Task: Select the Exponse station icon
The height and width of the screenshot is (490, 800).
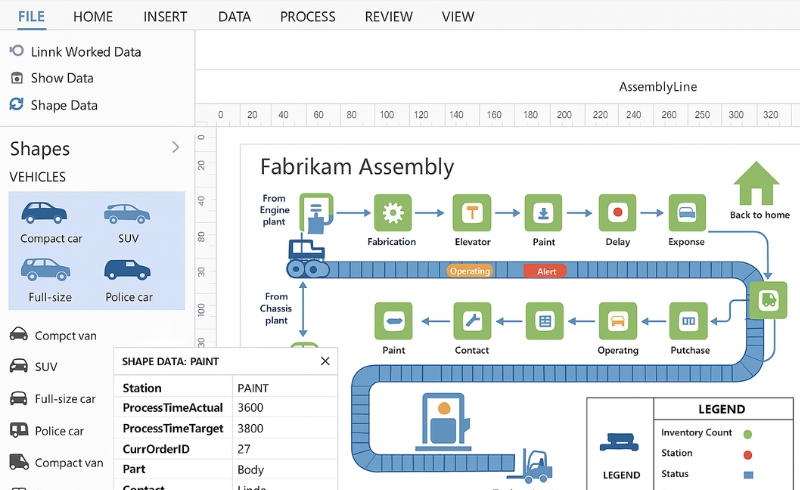Action: click(x=687, y=213)
